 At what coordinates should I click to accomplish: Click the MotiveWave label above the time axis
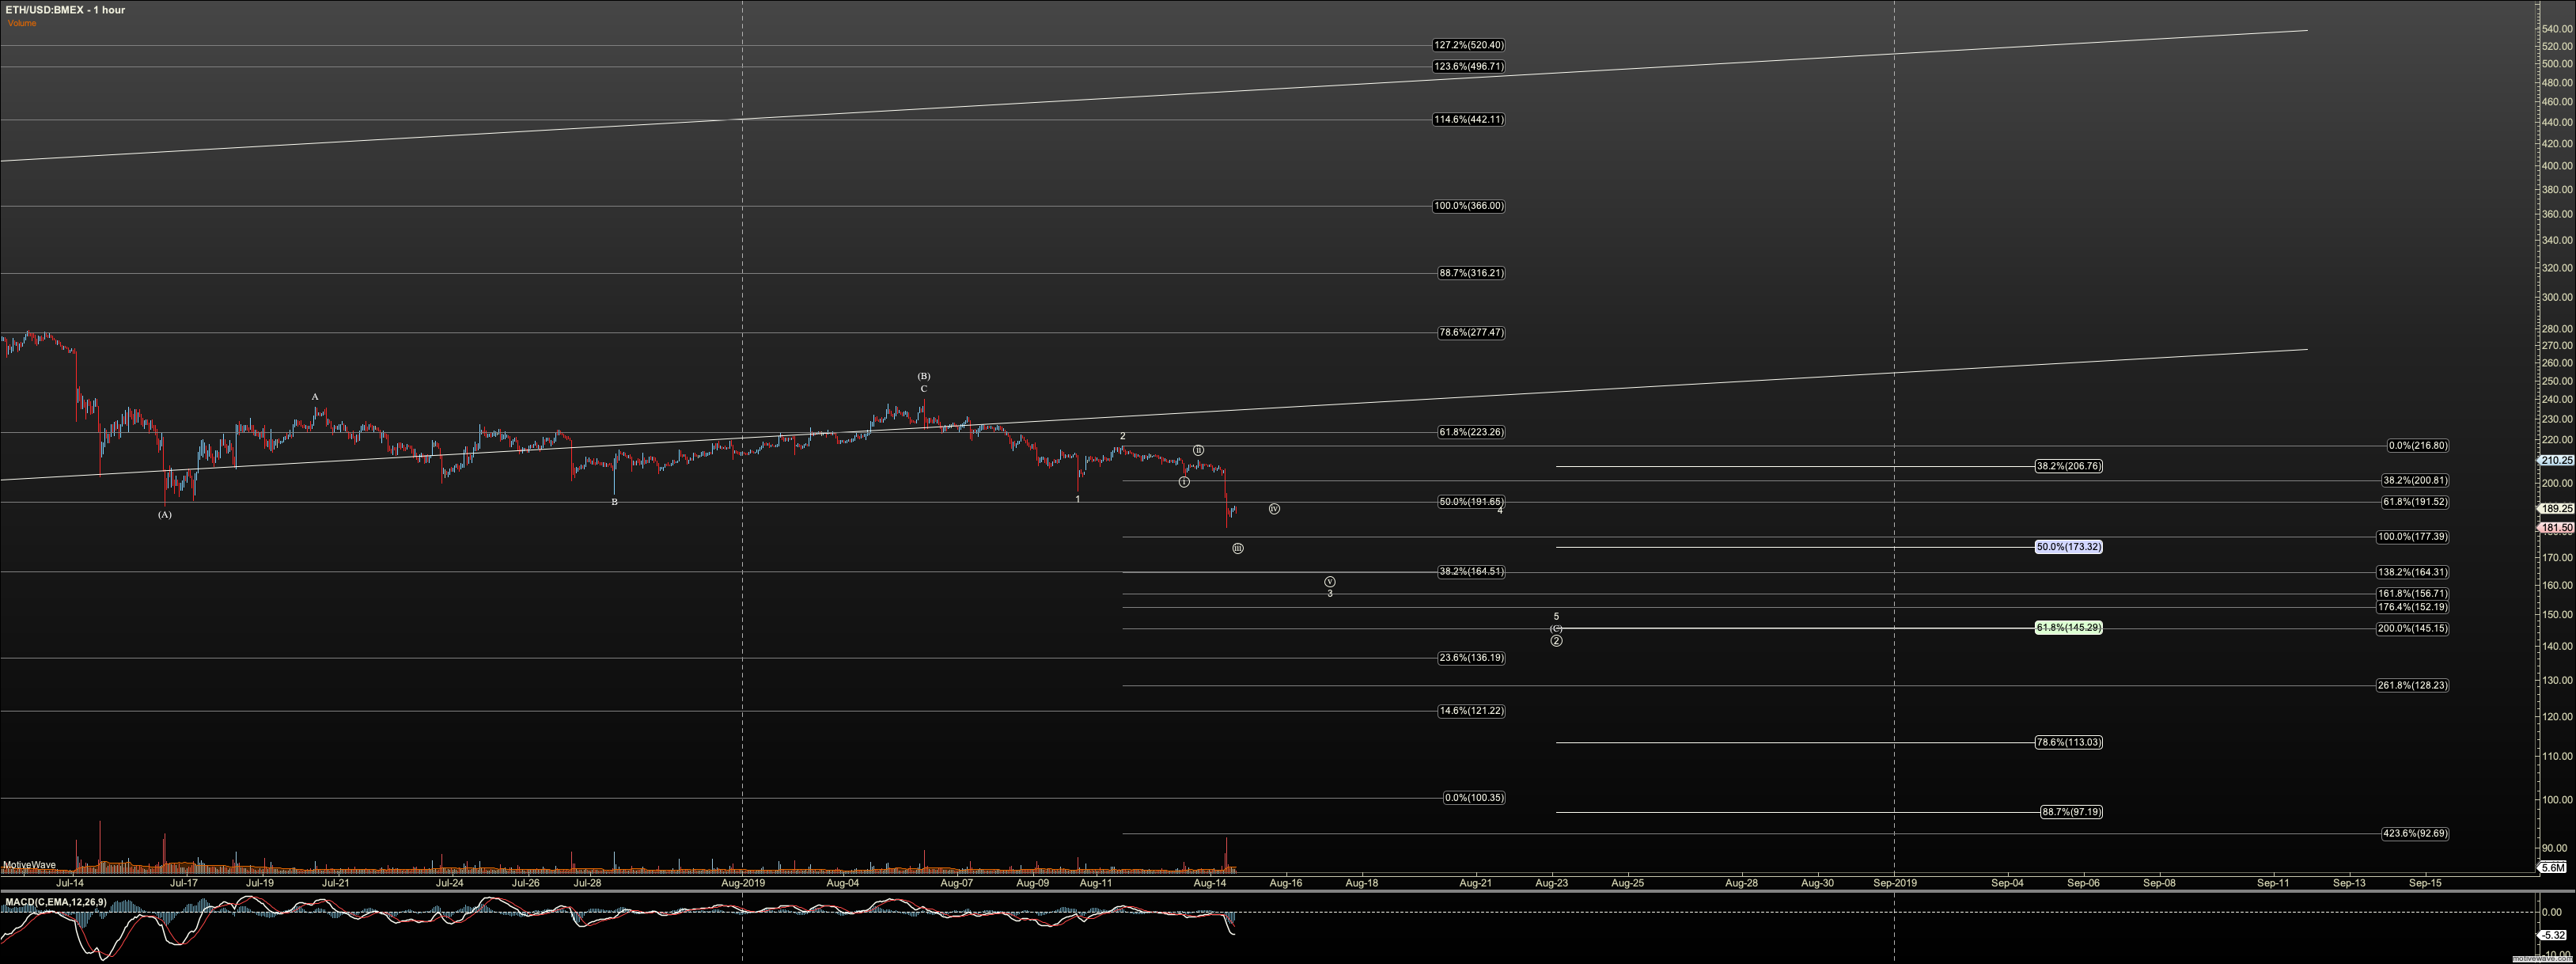pos(29,865)
